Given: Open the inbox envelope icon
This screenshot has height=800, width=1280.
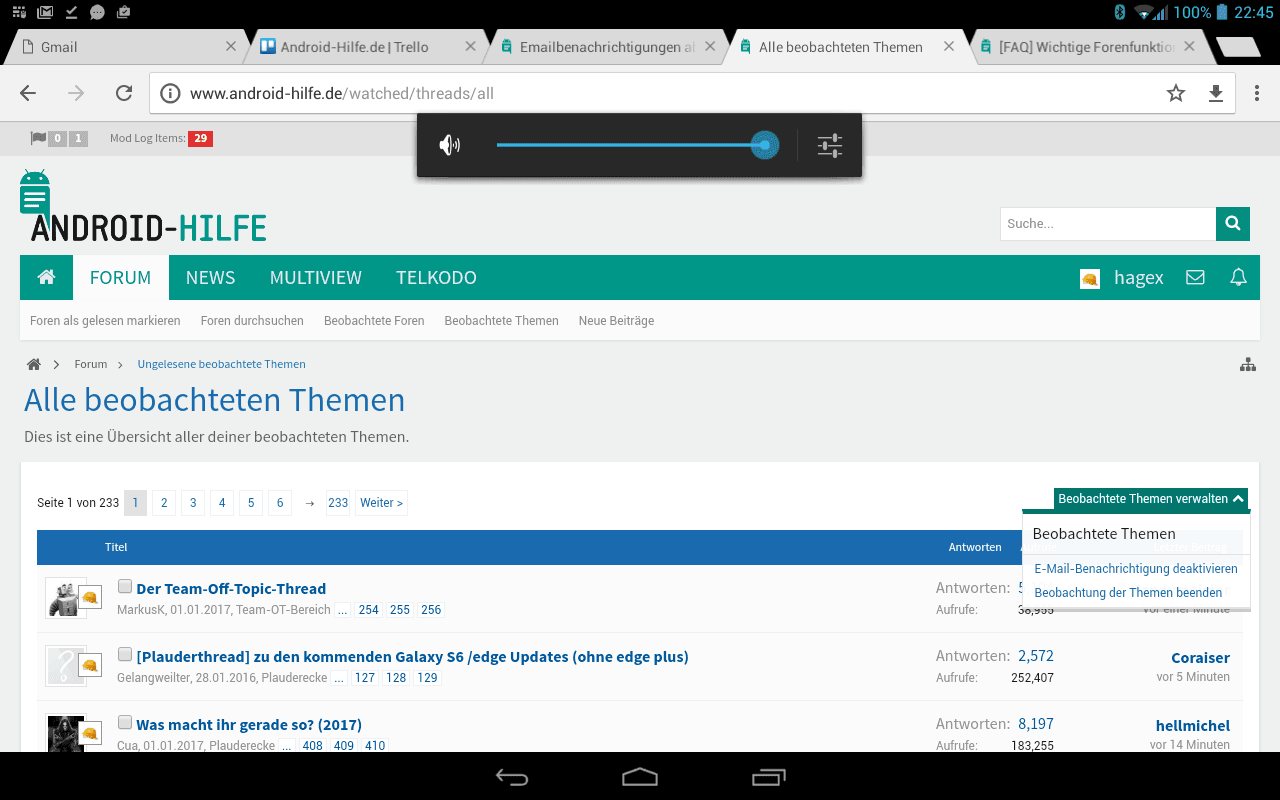Looking at the screenshot, I should pyautogui.click(x=1195, y=278).
